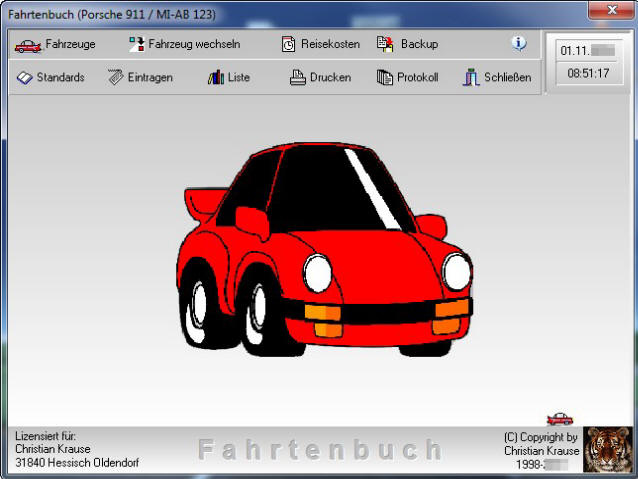Select Drucken text label
This screenshot has height=479, width=638.
[x=330, y=77]
